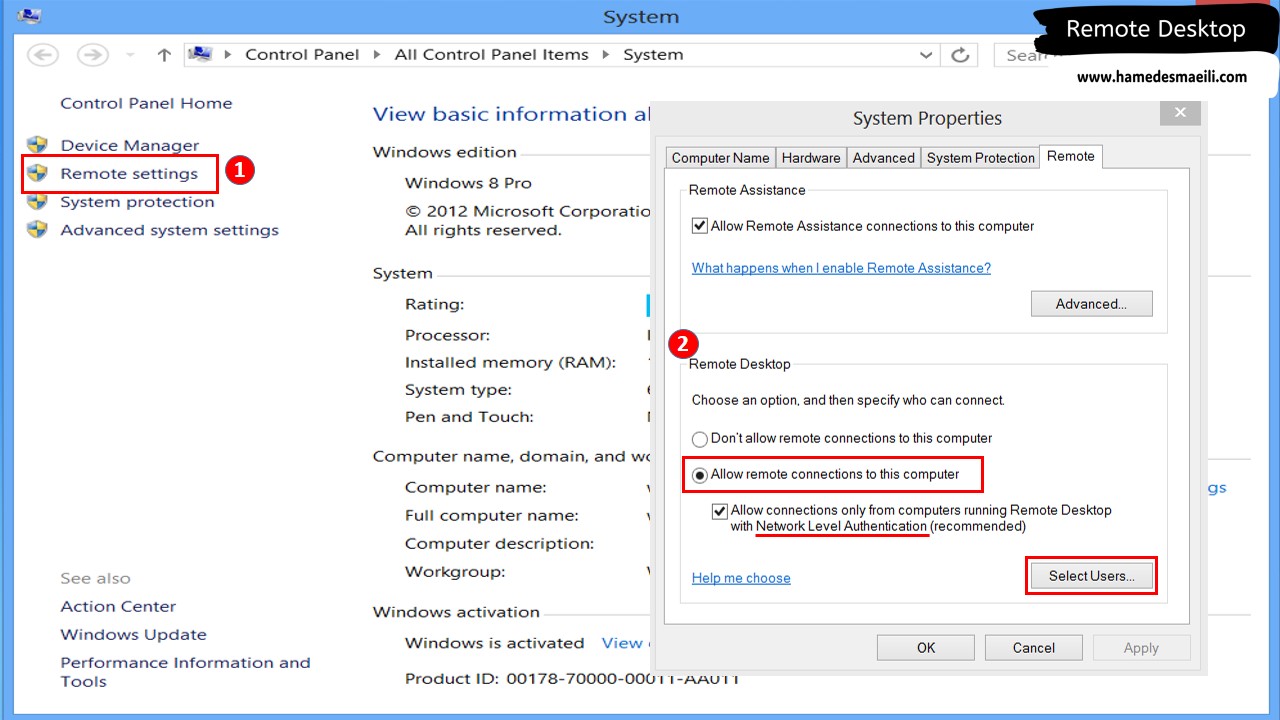Open Action Center under See also
This screenshot has height=720, width=1280.
[x=118, y=606]
